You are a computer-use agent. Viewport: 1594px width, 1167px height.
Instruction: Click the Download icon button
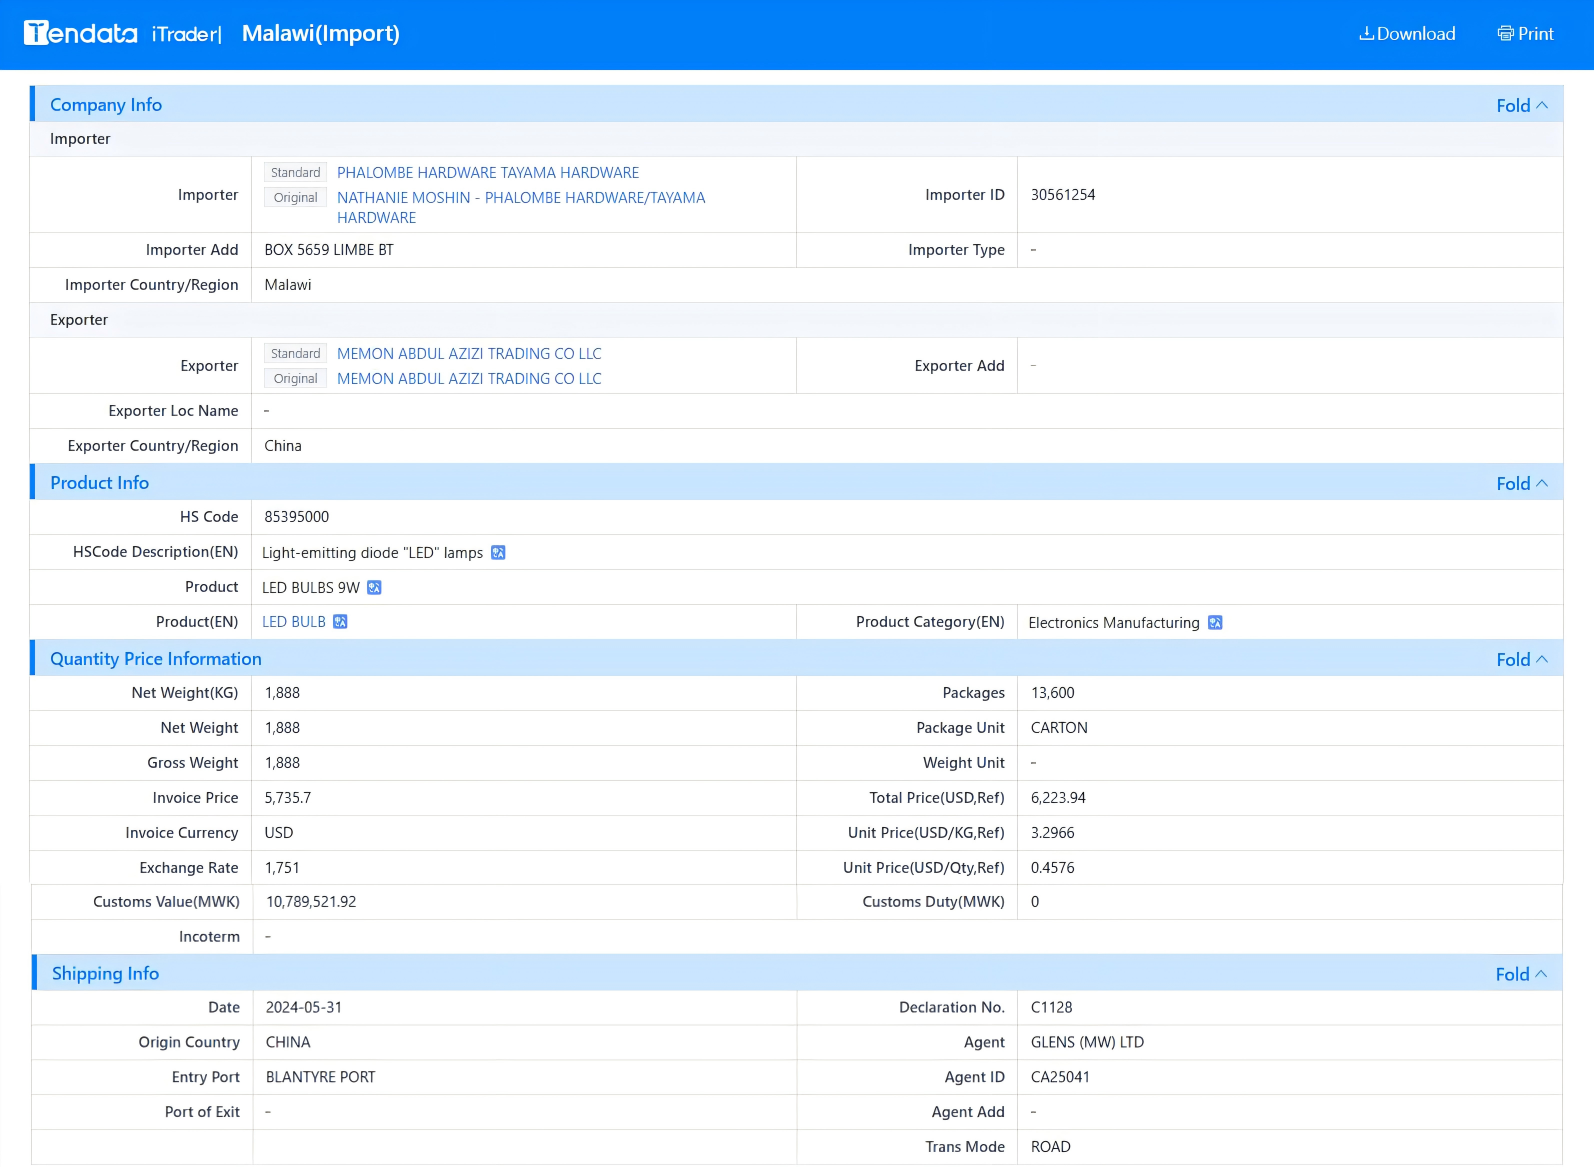tap(1406, 34)
